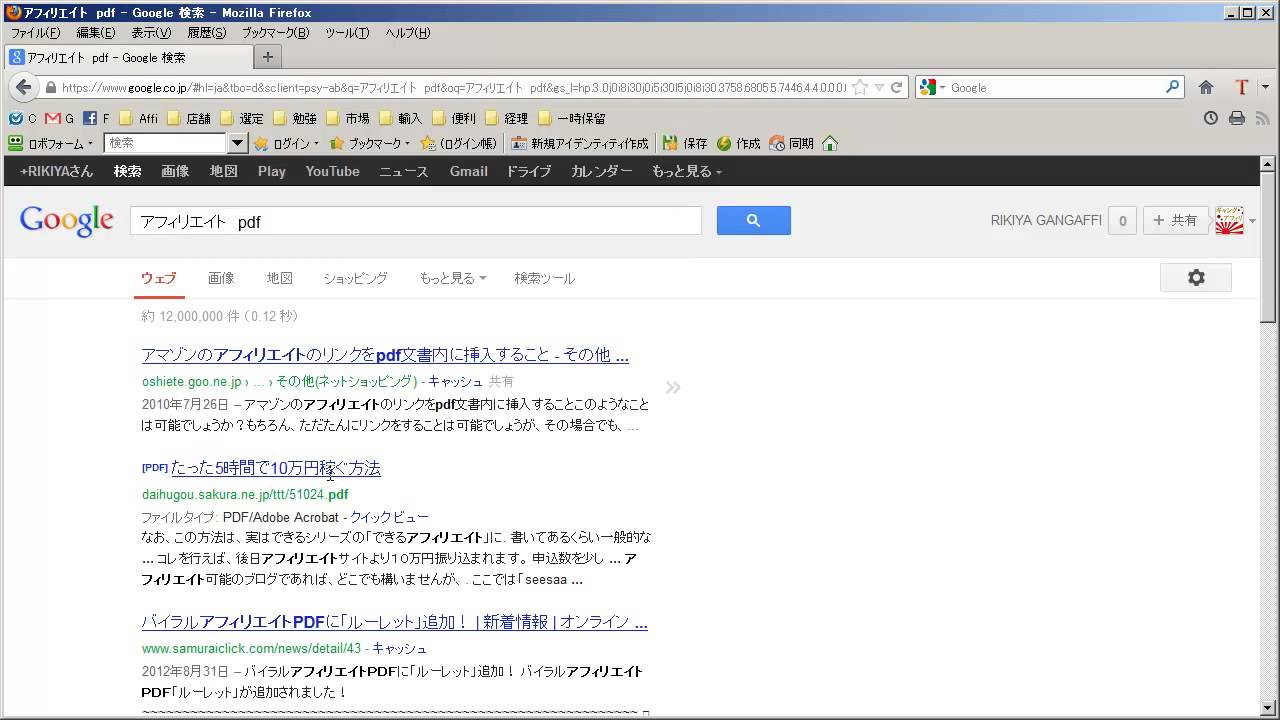Click RoboForm 同期 sync button
This screenshot has width=1280, height=720.
point(791,143)
